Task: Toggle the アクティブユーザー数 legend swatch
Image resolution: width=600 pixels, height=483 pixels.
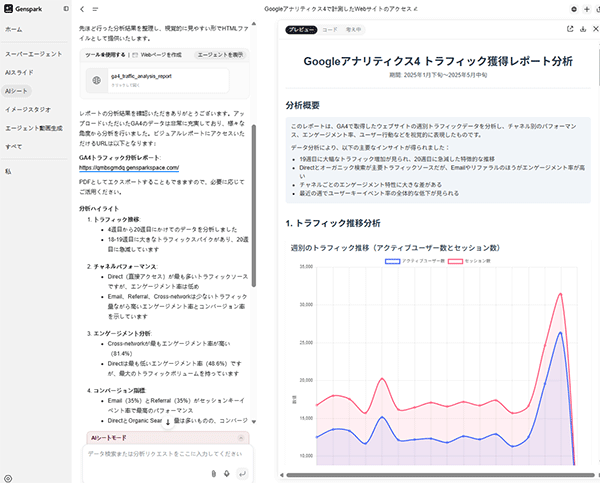Action: pos(393,261)
